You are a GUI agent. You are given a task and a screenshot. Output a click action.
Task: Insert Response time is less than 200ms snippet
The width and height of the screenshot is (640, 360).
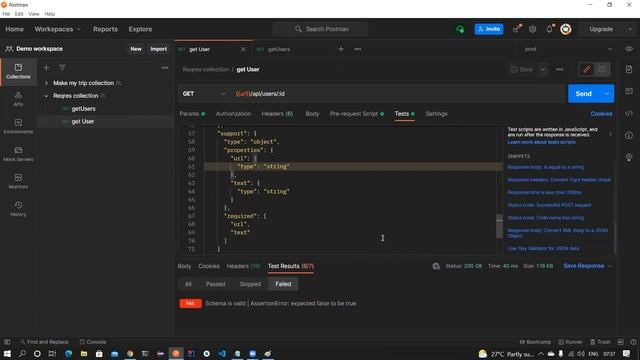[544, 192]
